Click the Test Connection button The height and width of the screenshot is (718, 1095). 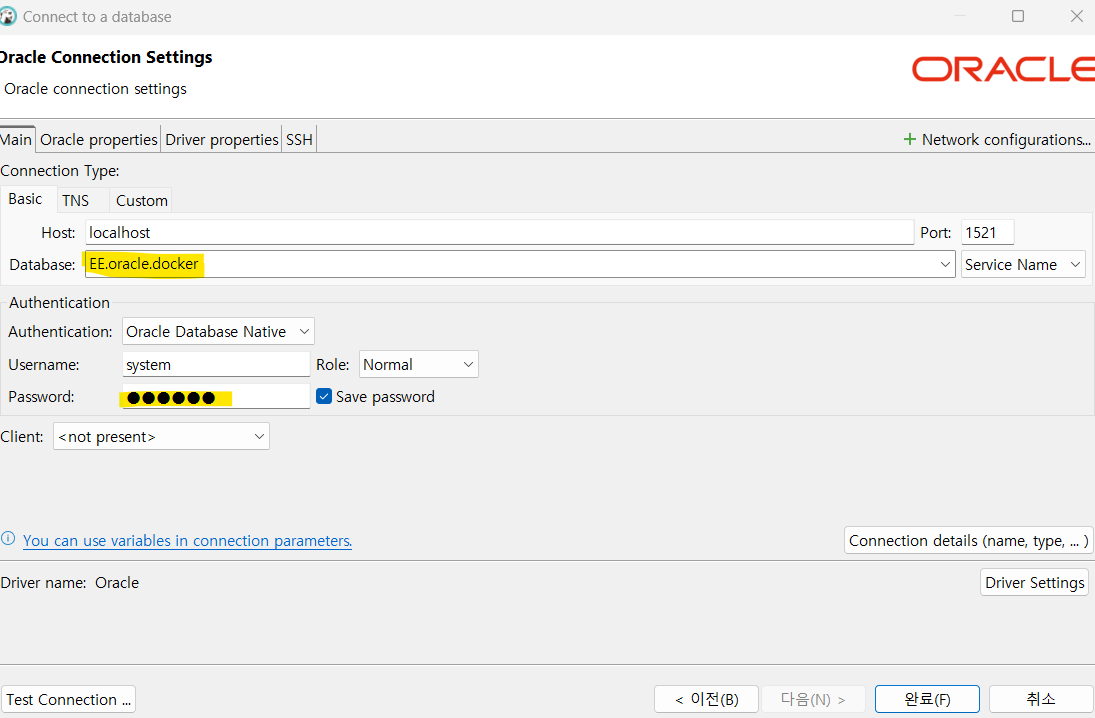pos(68,699)
